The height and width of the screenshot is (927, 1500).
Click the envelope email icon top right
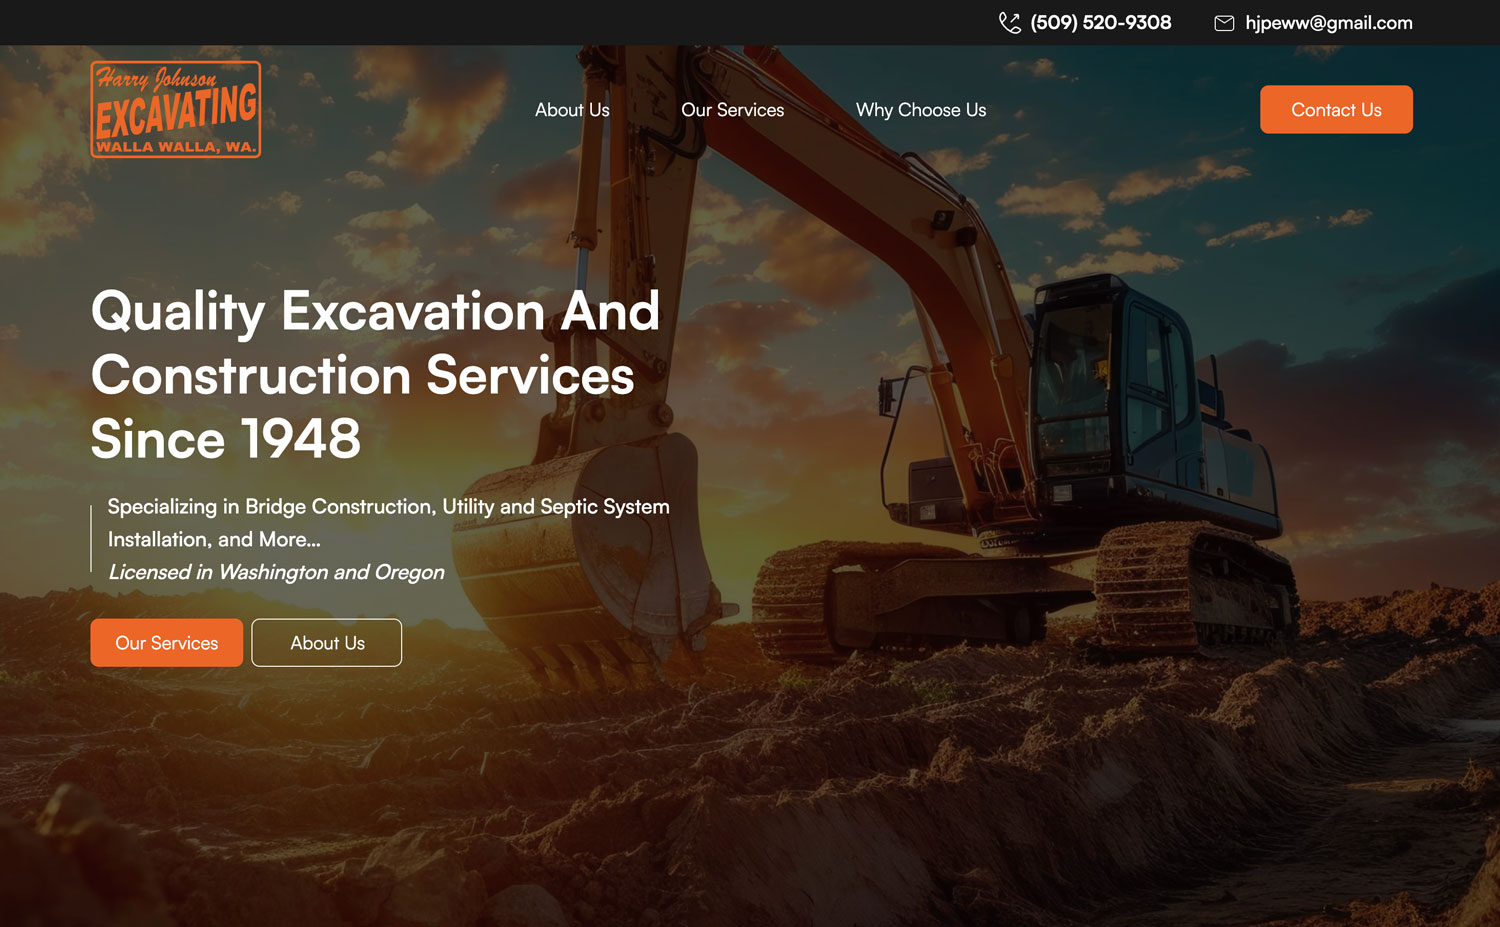(x=1224, y=22)
